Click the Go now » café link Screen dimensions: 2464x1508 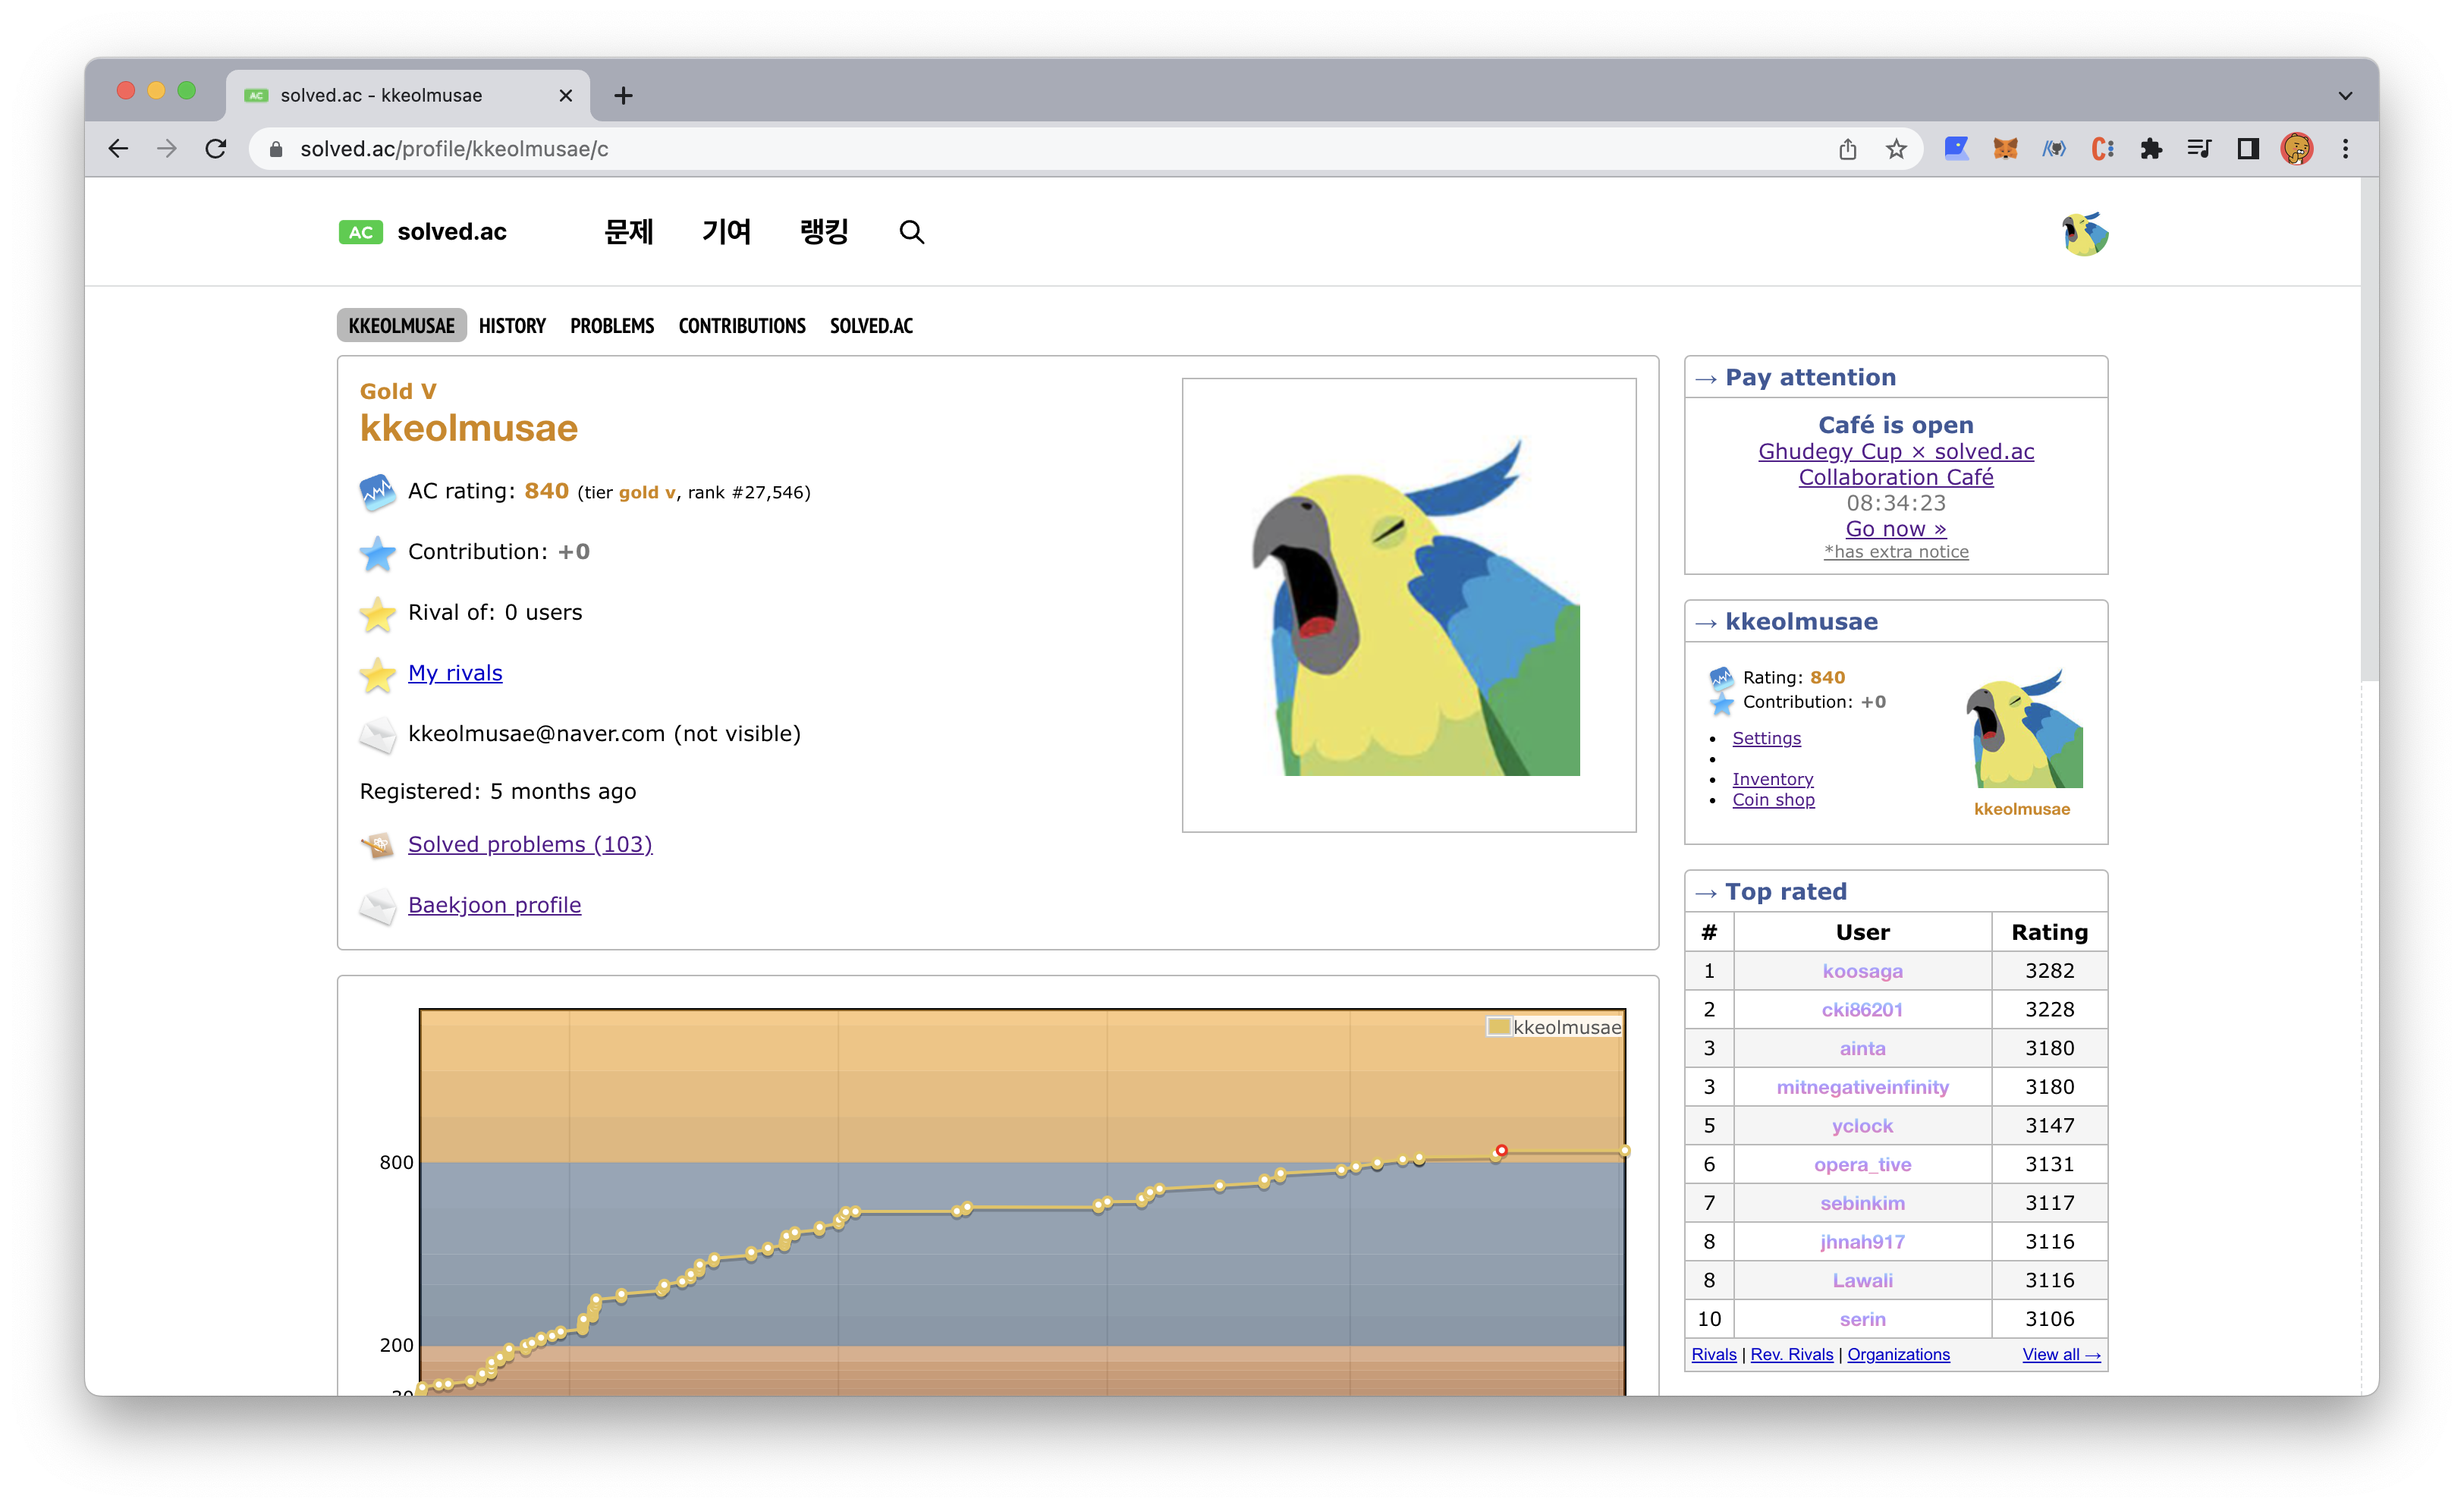coord(1895,529)
